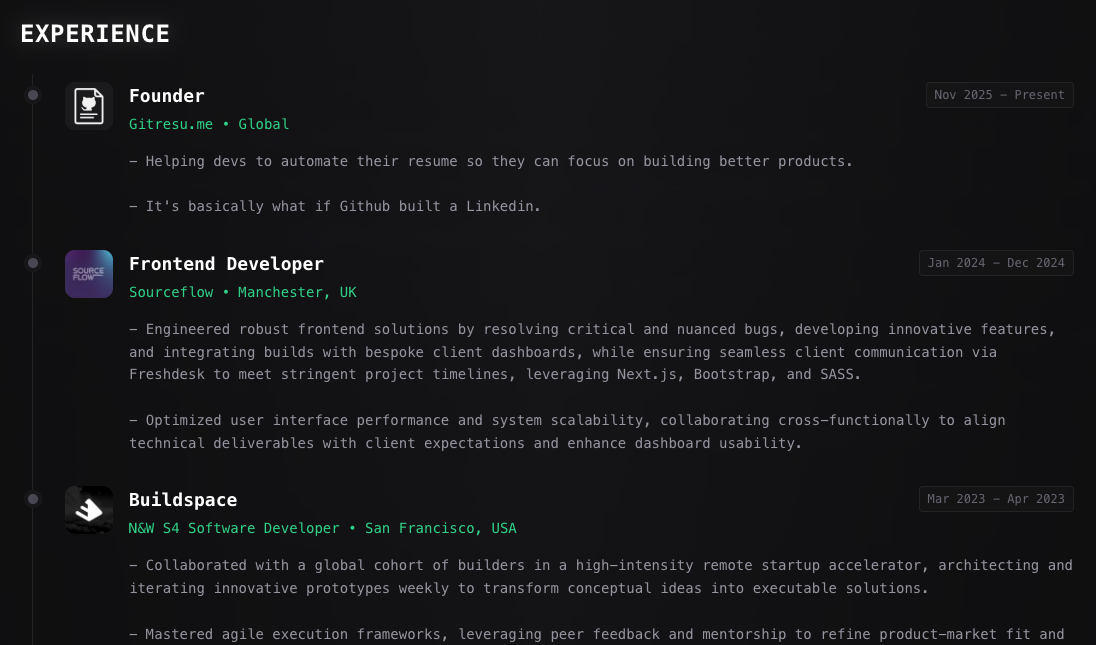Open the Sourceflow • Manchester, UK link
The height and width of the screenshot is (645, 1096).
(x=243, y=292)
